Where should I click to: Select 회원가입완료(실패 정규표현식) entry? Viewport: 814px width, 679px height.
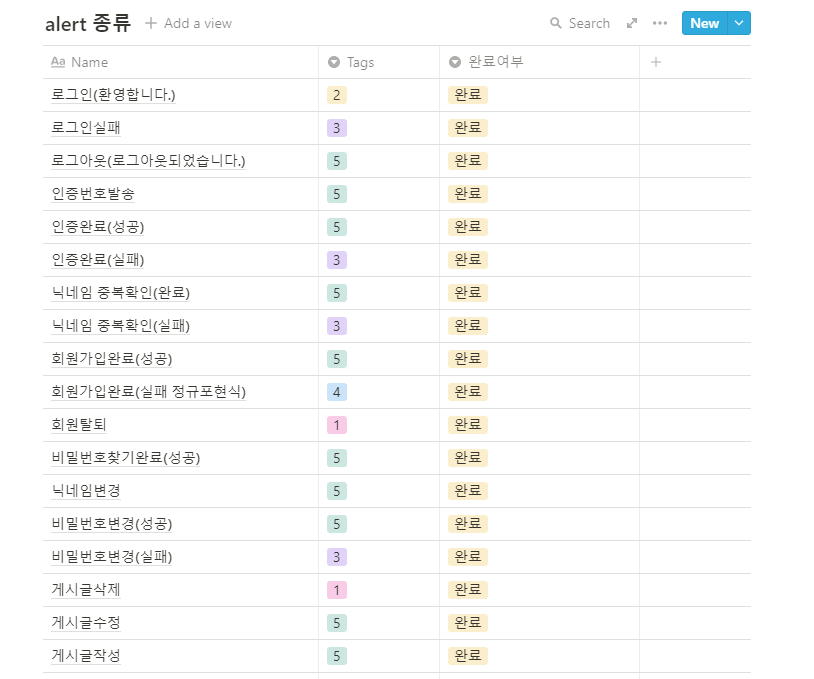pyautogui.click(x=148, y=391)
